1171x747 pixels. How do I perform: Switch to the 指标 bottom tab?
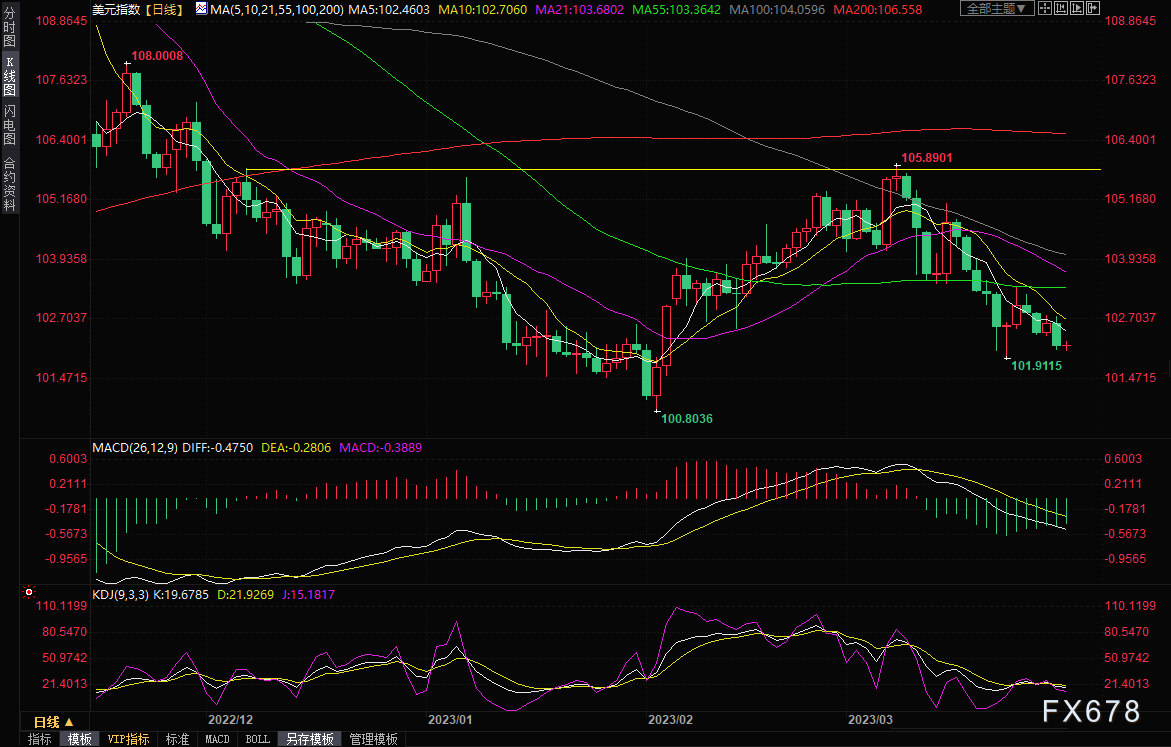click(40, 739)
